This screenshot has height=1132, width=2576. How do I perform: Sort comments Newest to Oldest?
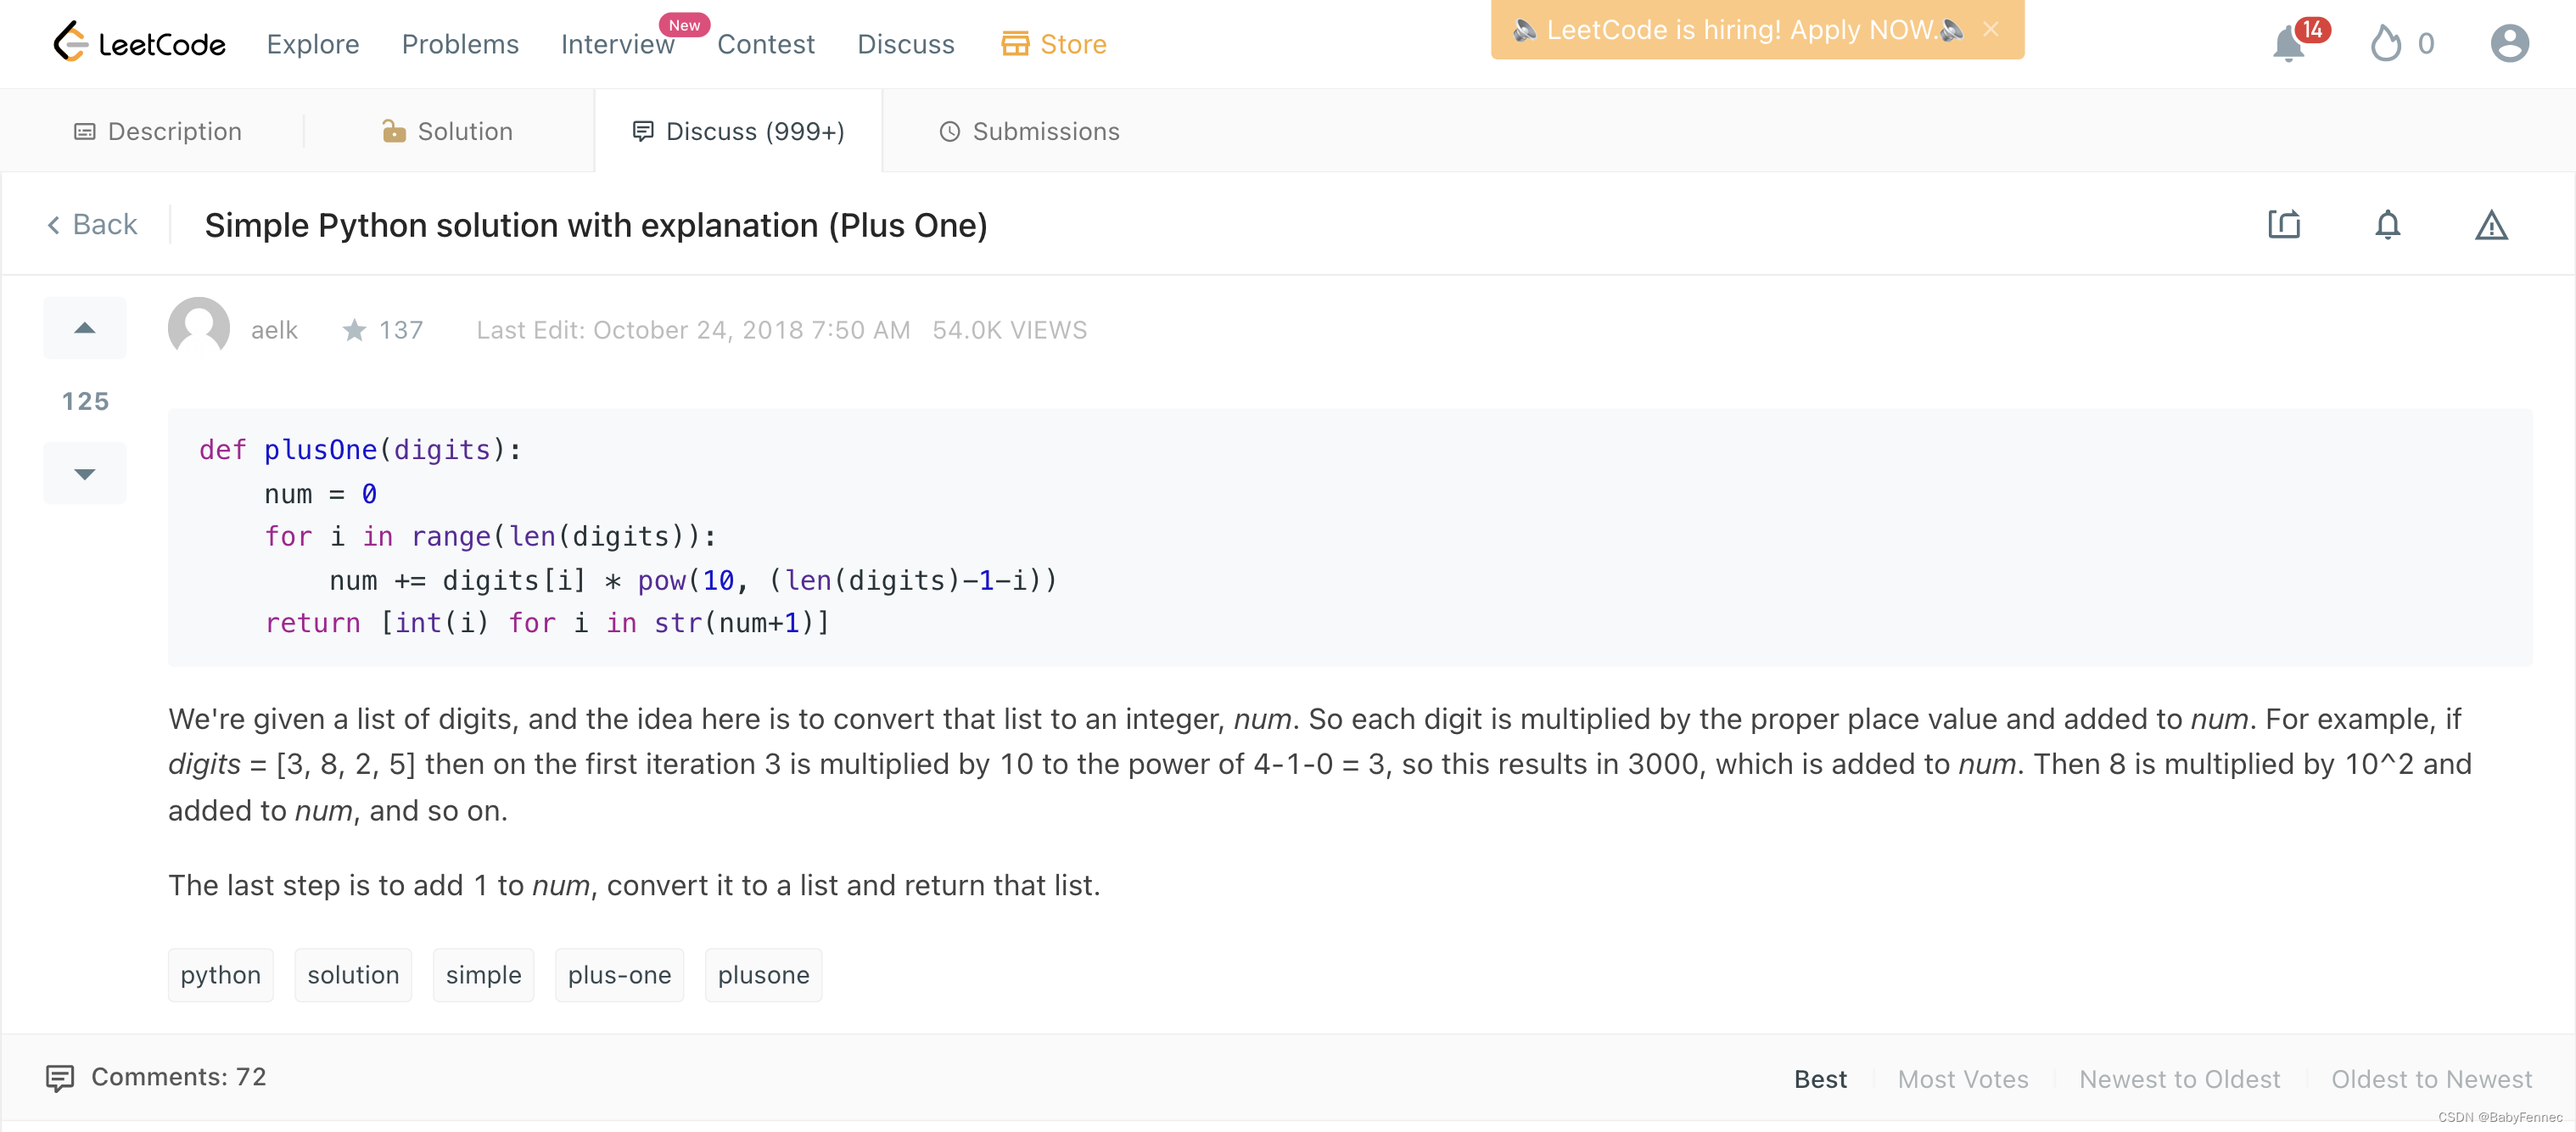point(2179,1079)
